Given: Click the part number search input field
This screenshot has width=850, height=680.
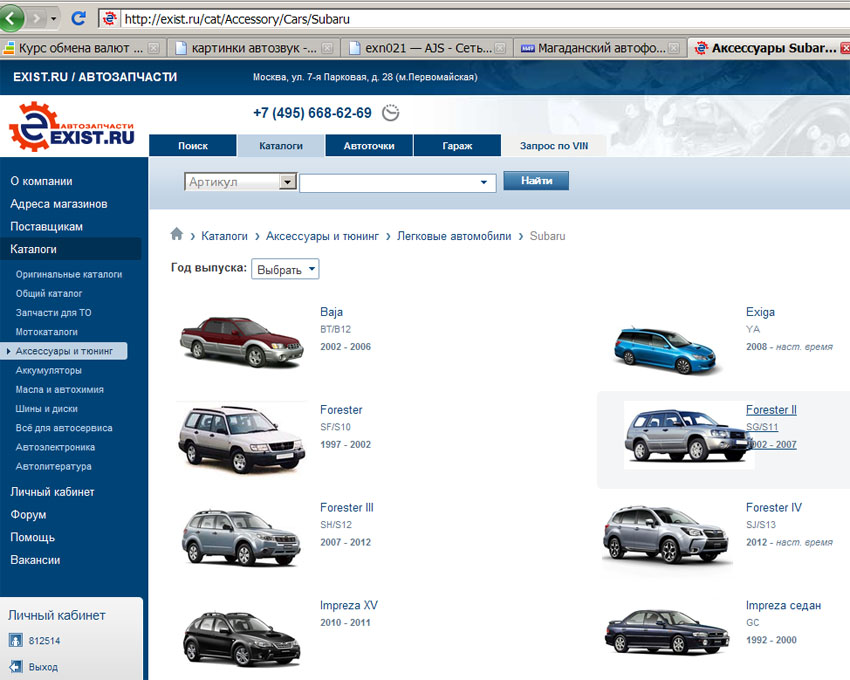Looking at the screenshot, I should pyautogui.click(x=390, y=183).
